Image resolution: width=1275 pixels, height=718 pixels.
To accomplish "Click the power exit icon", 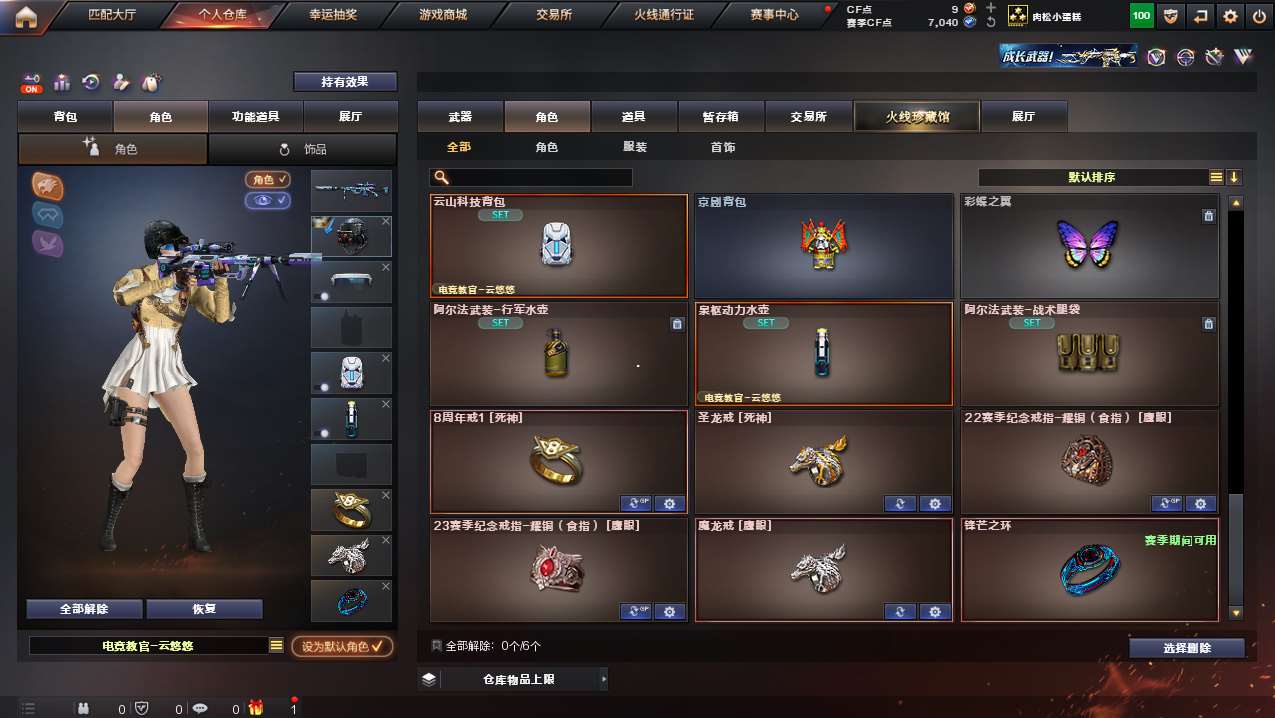I will (x=1259, y=16).
